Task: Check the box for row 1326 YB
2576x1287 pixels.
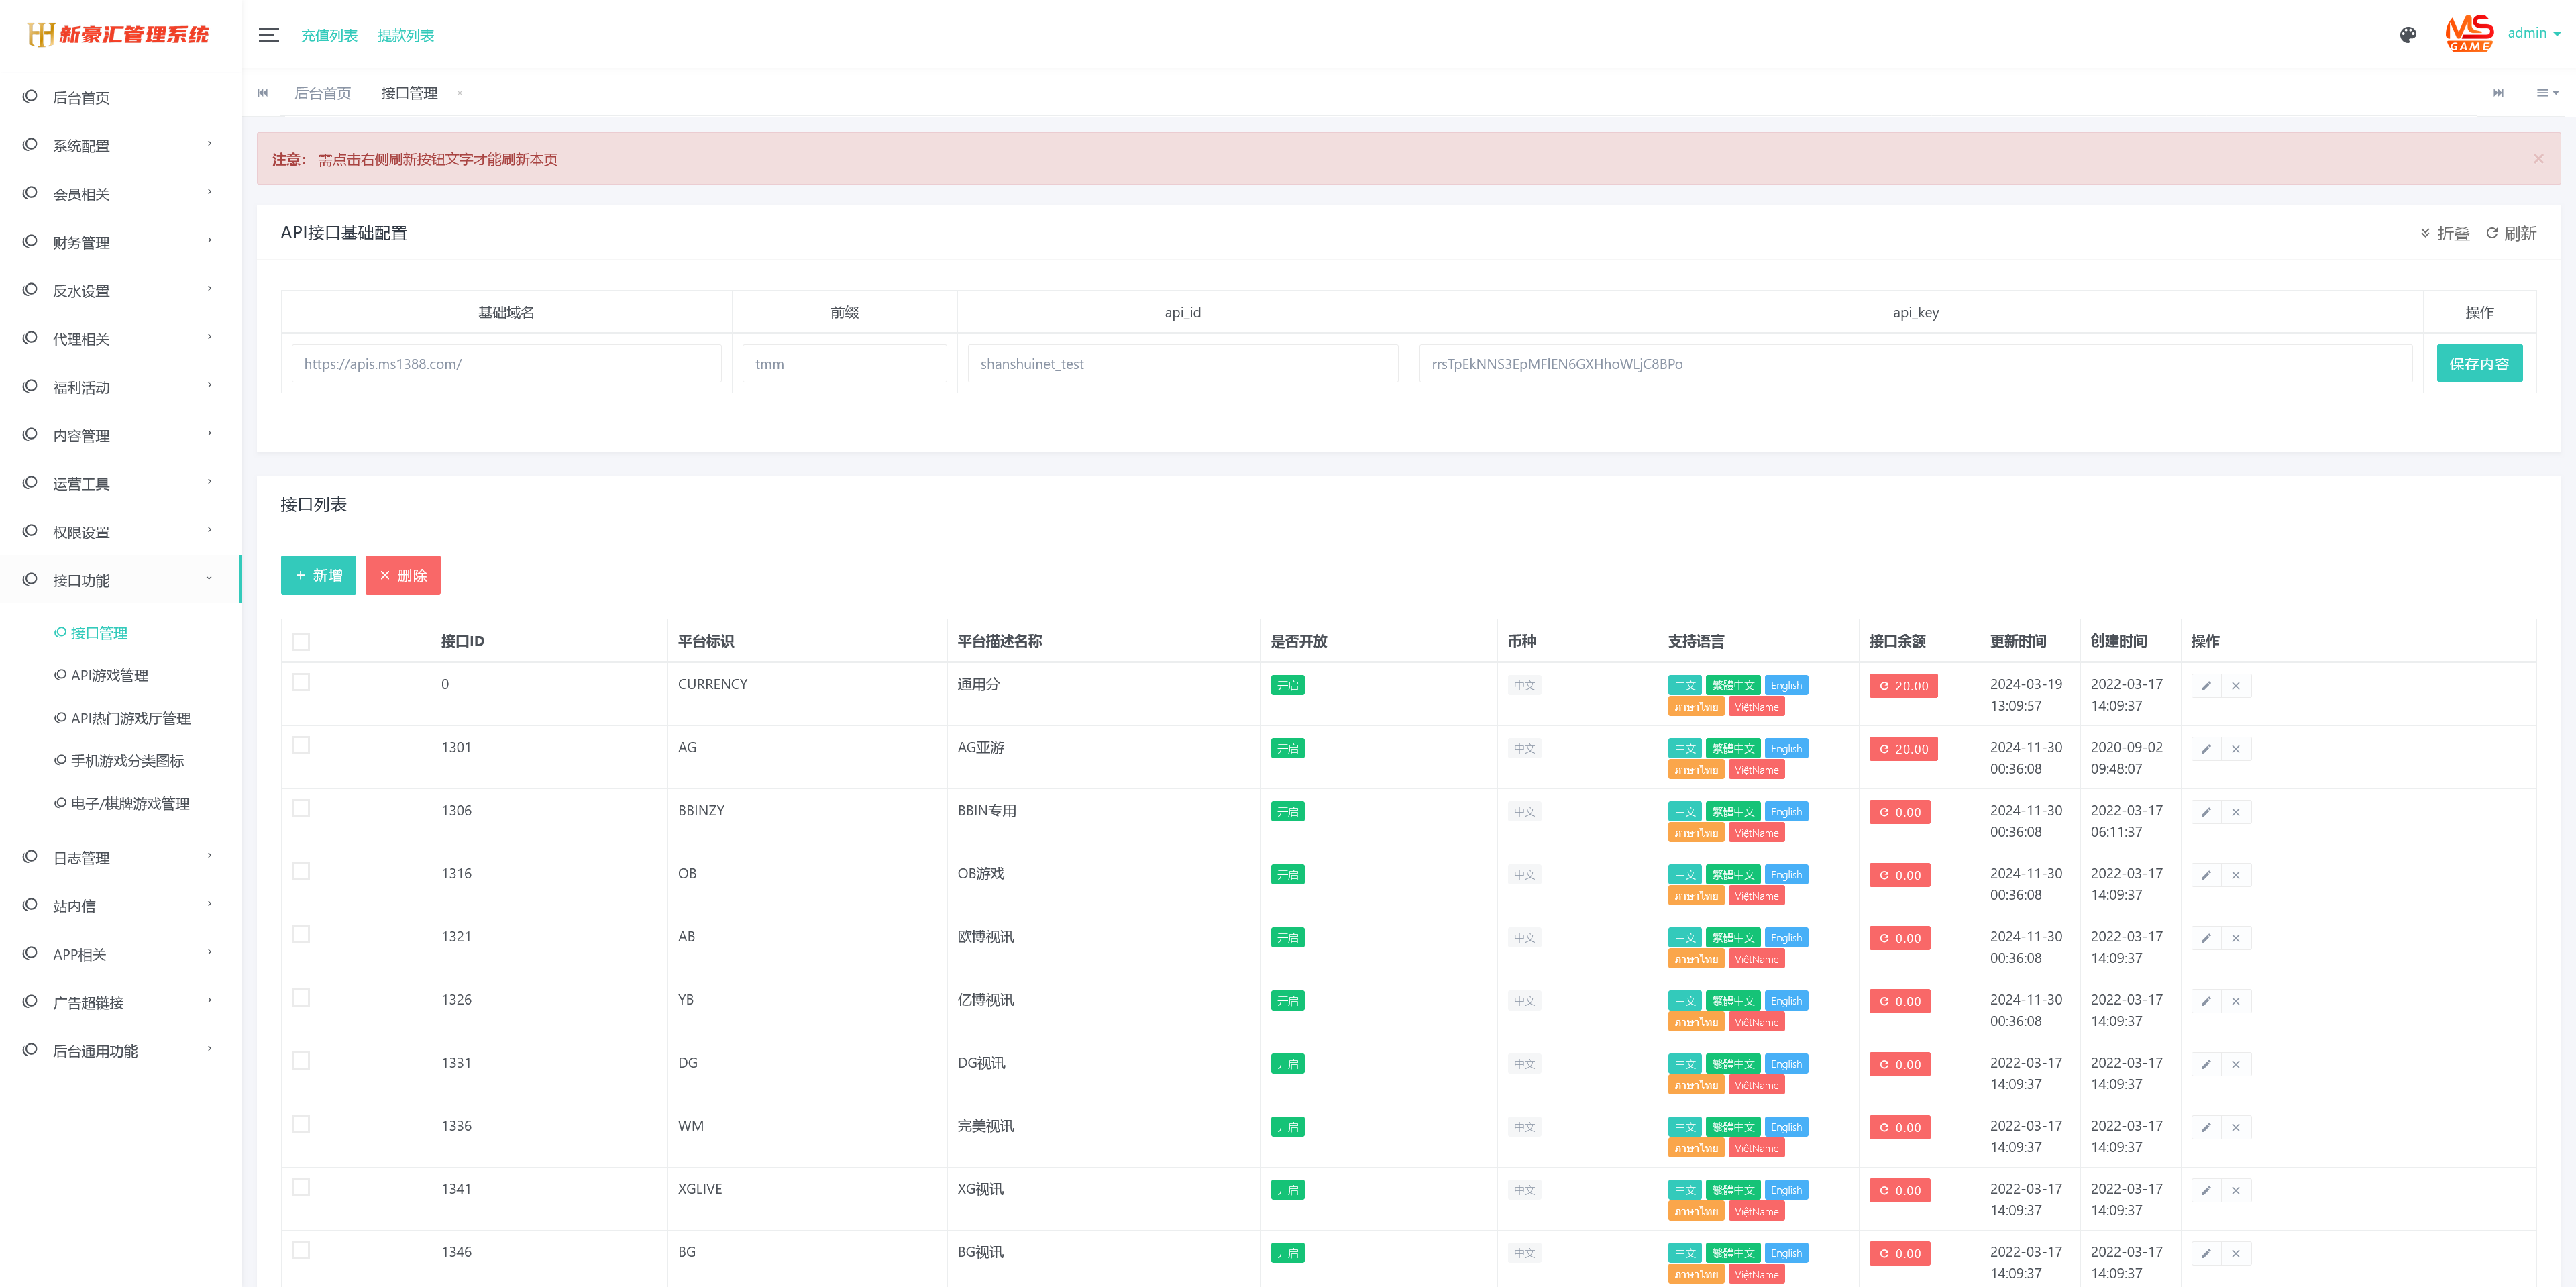Action: (x=301, y=997)
